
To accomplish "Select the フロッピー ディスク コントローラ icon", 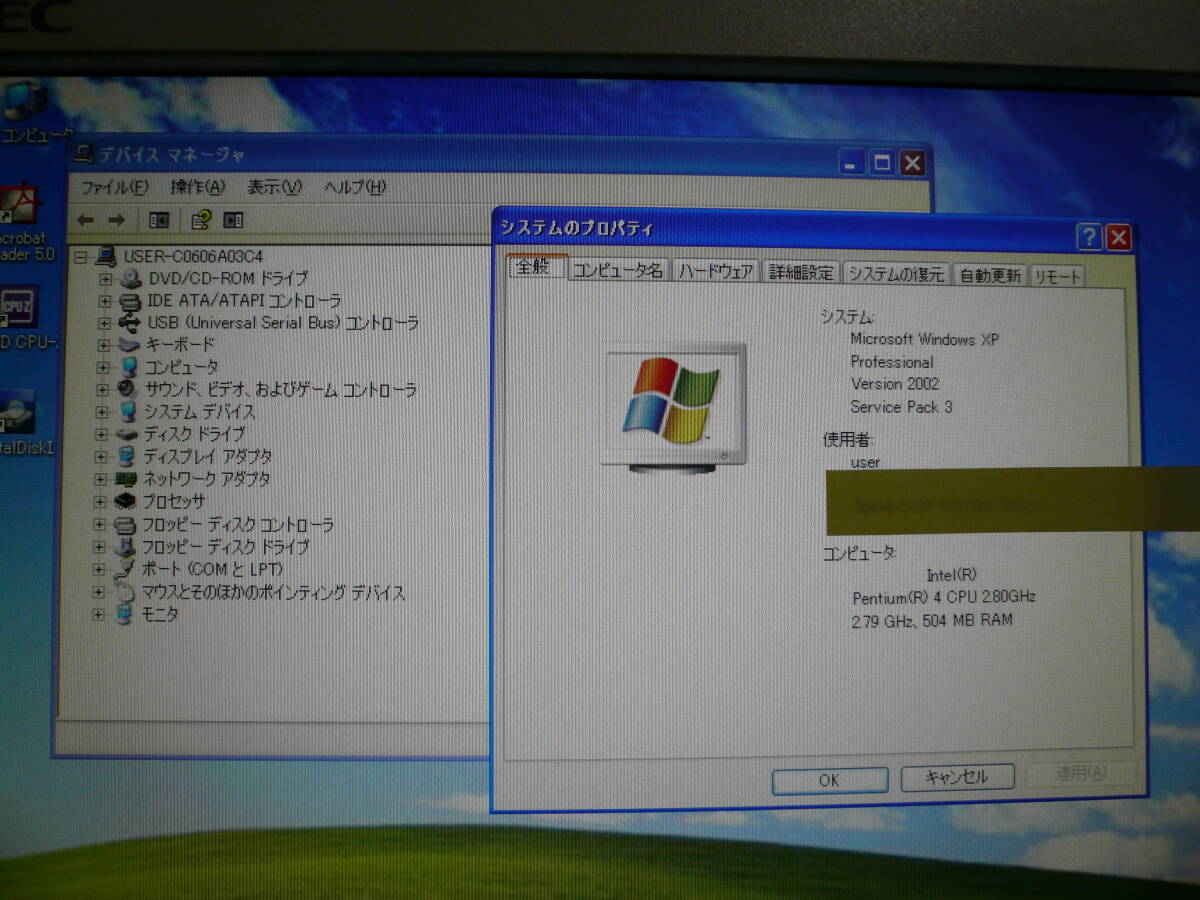I will pyautogui.click(x=125, y=524).
